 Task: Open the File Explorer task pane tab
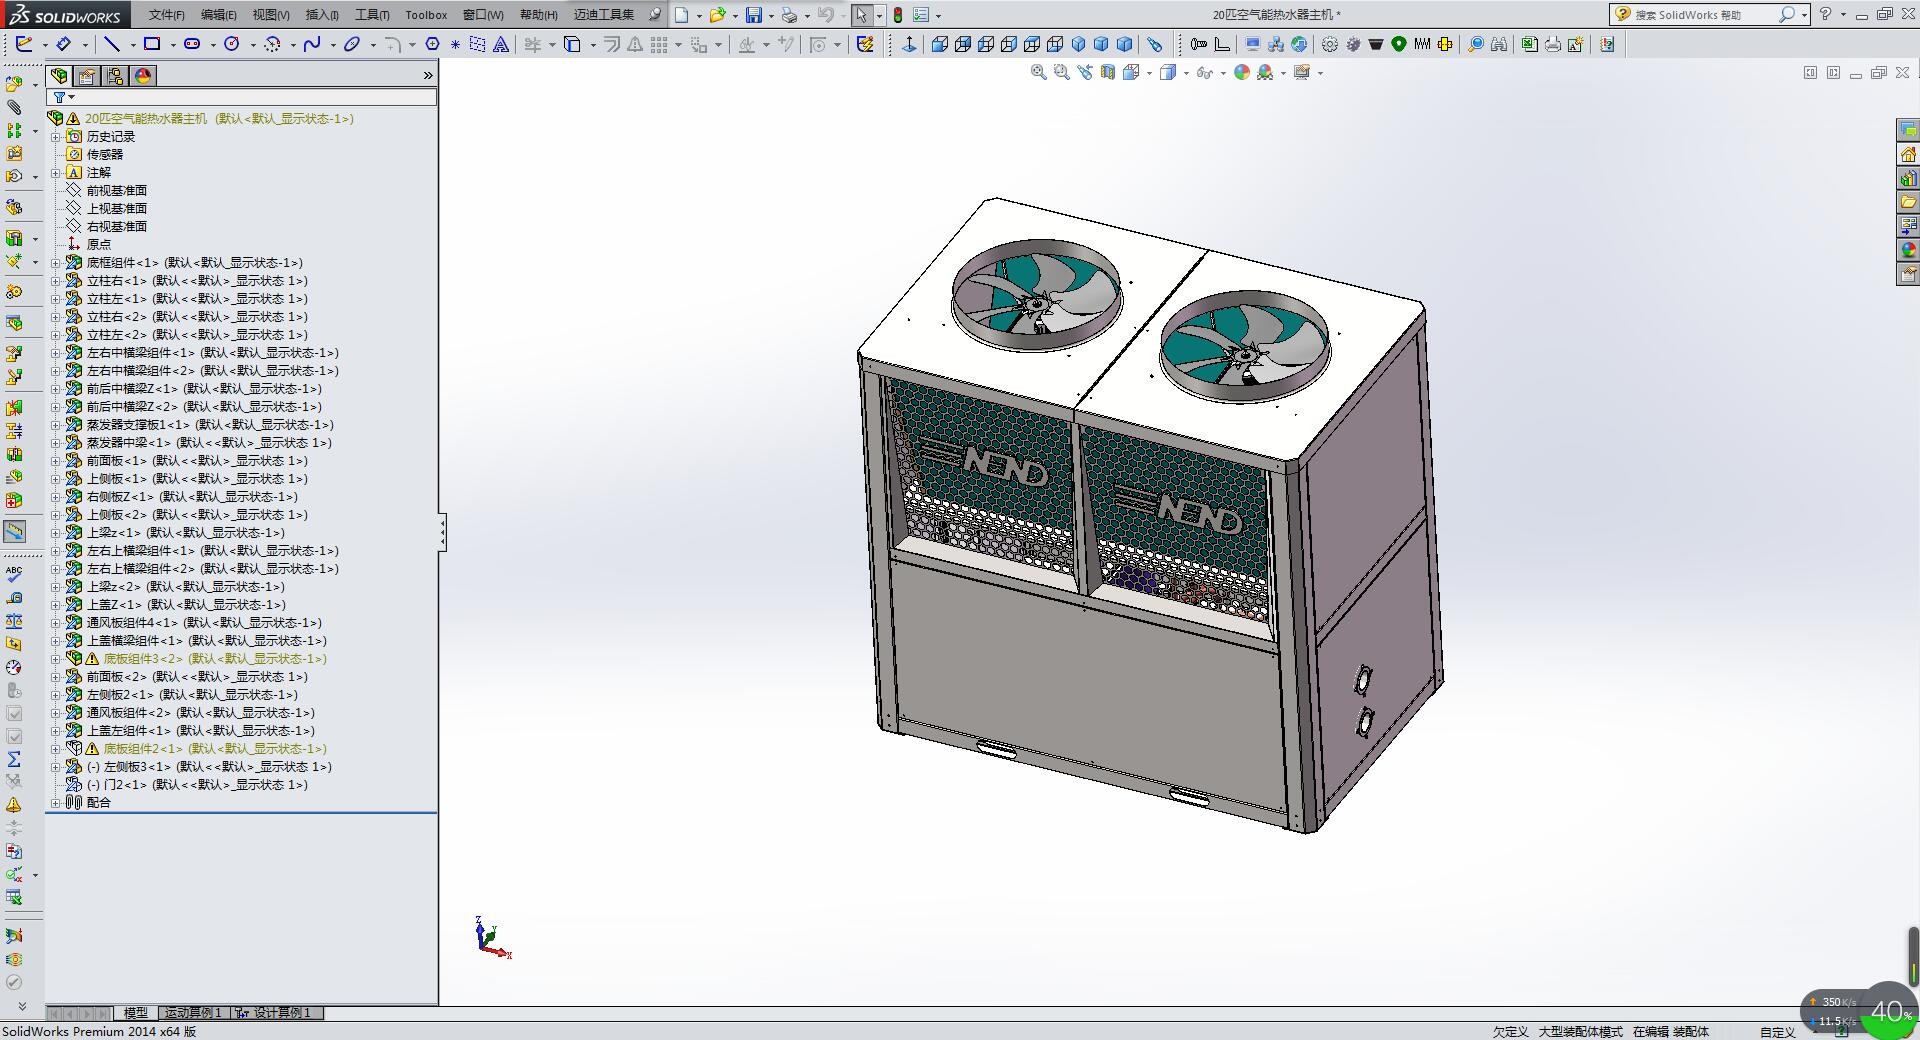point(1908,202)
